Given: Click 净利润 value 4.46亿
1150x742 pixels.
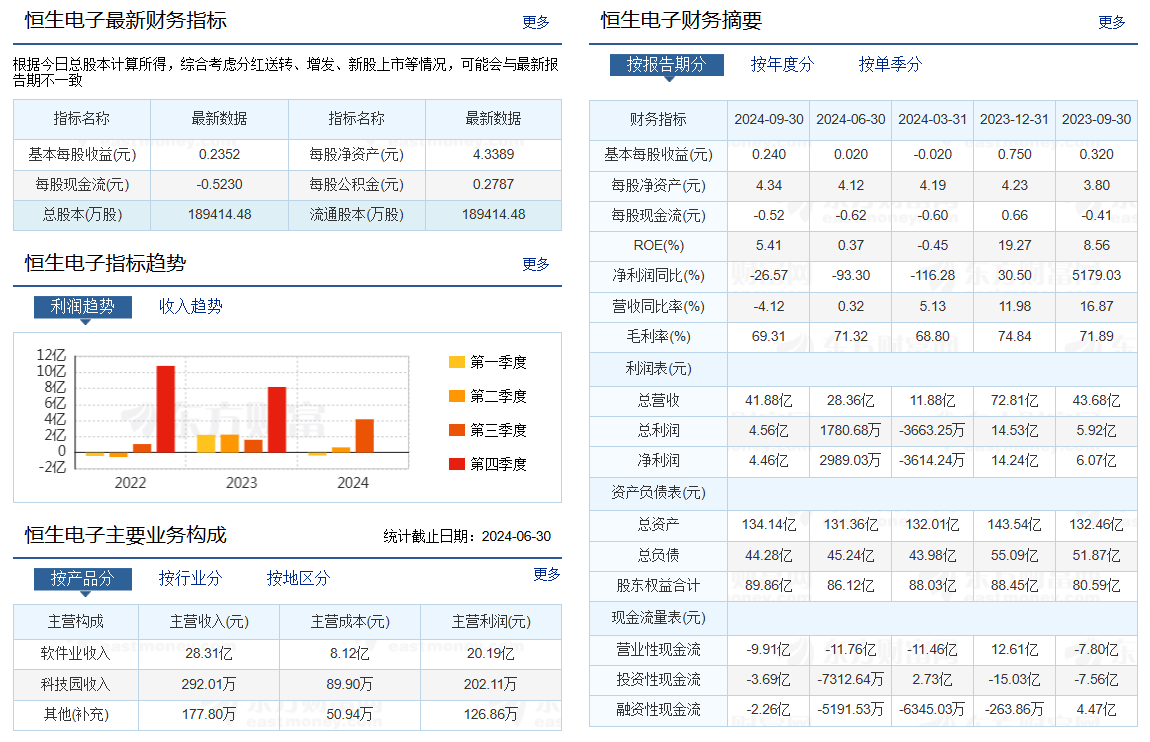Looking at the screenshot, I should click(x=769, y=461).
